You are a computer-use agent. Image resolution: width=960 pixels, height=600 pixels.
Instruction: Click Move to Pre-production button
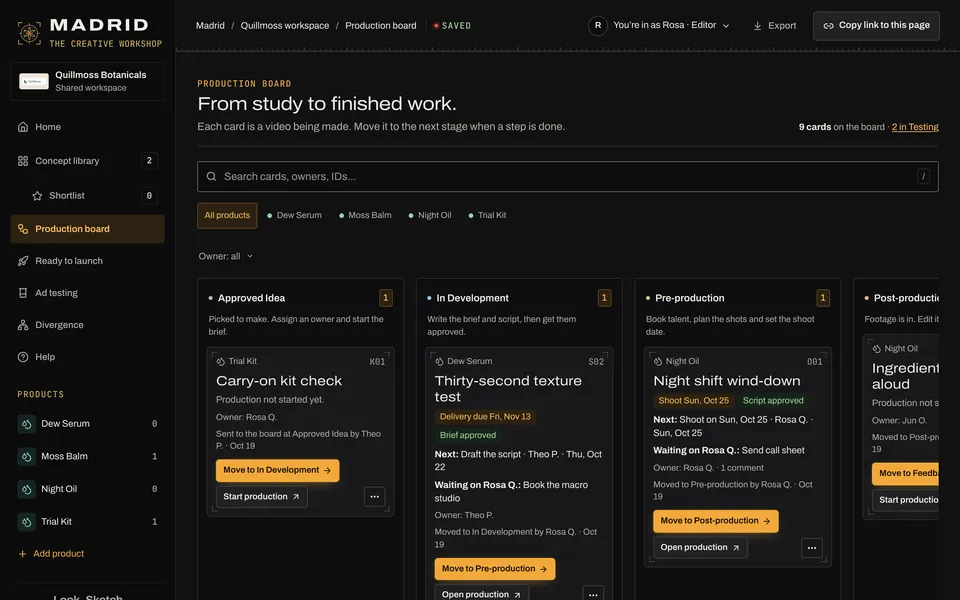(x=495, y=569)
